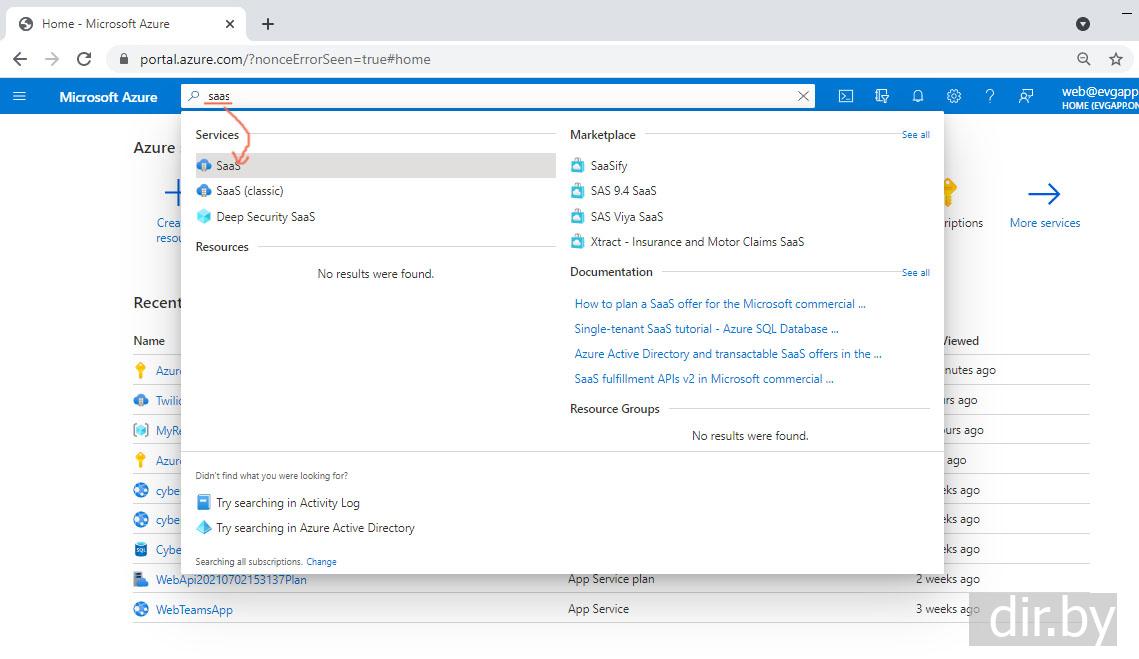Click See all next to Marketplace
The width and height of the screenshot is (1139, 659).
(915, 135)
